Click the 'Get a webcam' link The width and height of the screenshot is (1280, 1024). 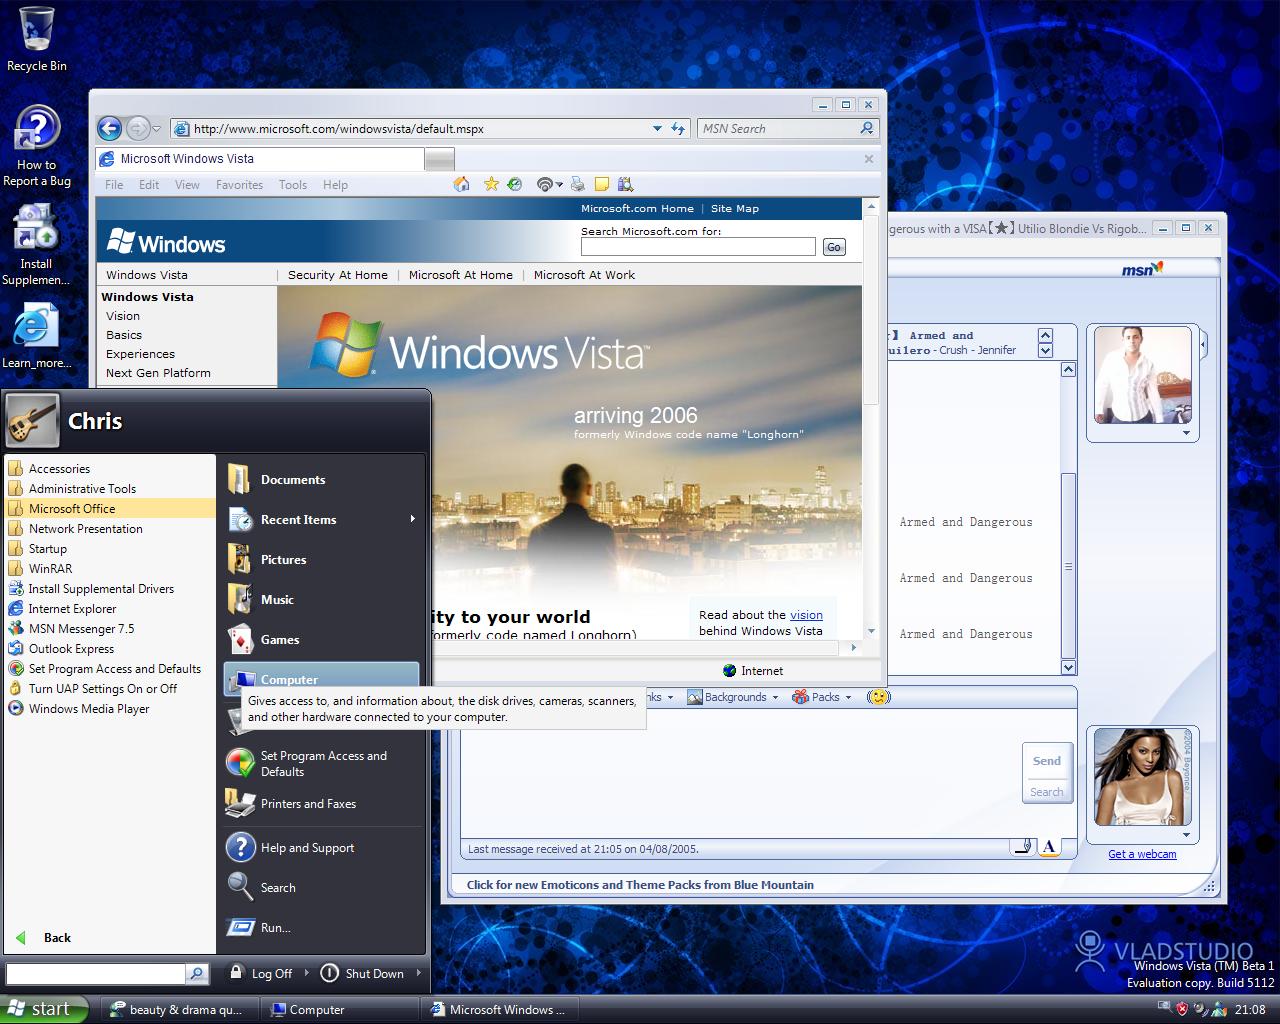1142,854
